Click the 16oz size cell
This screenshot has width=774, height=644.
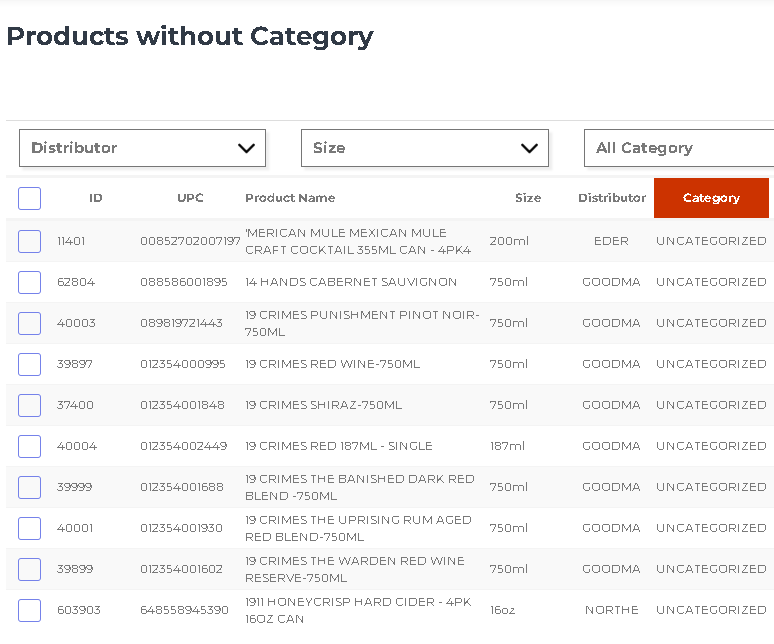pos(503,610)
